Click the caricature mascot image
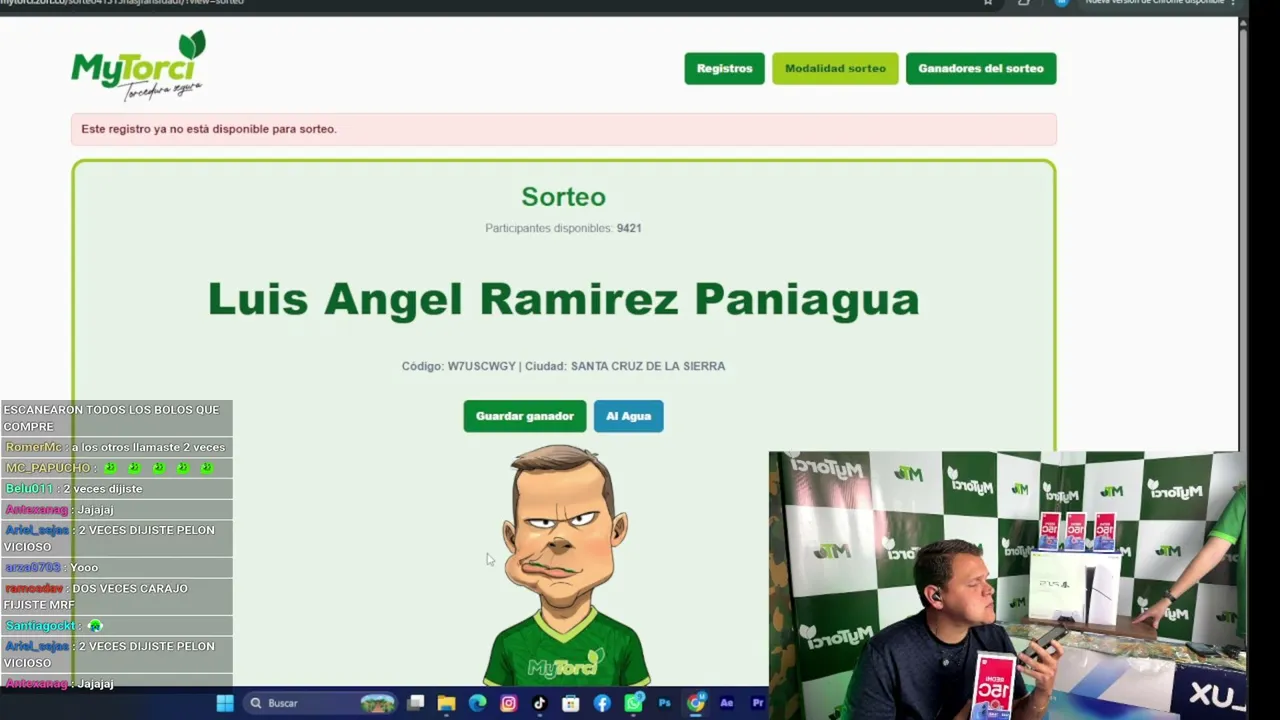 click(x=566, y=566)
